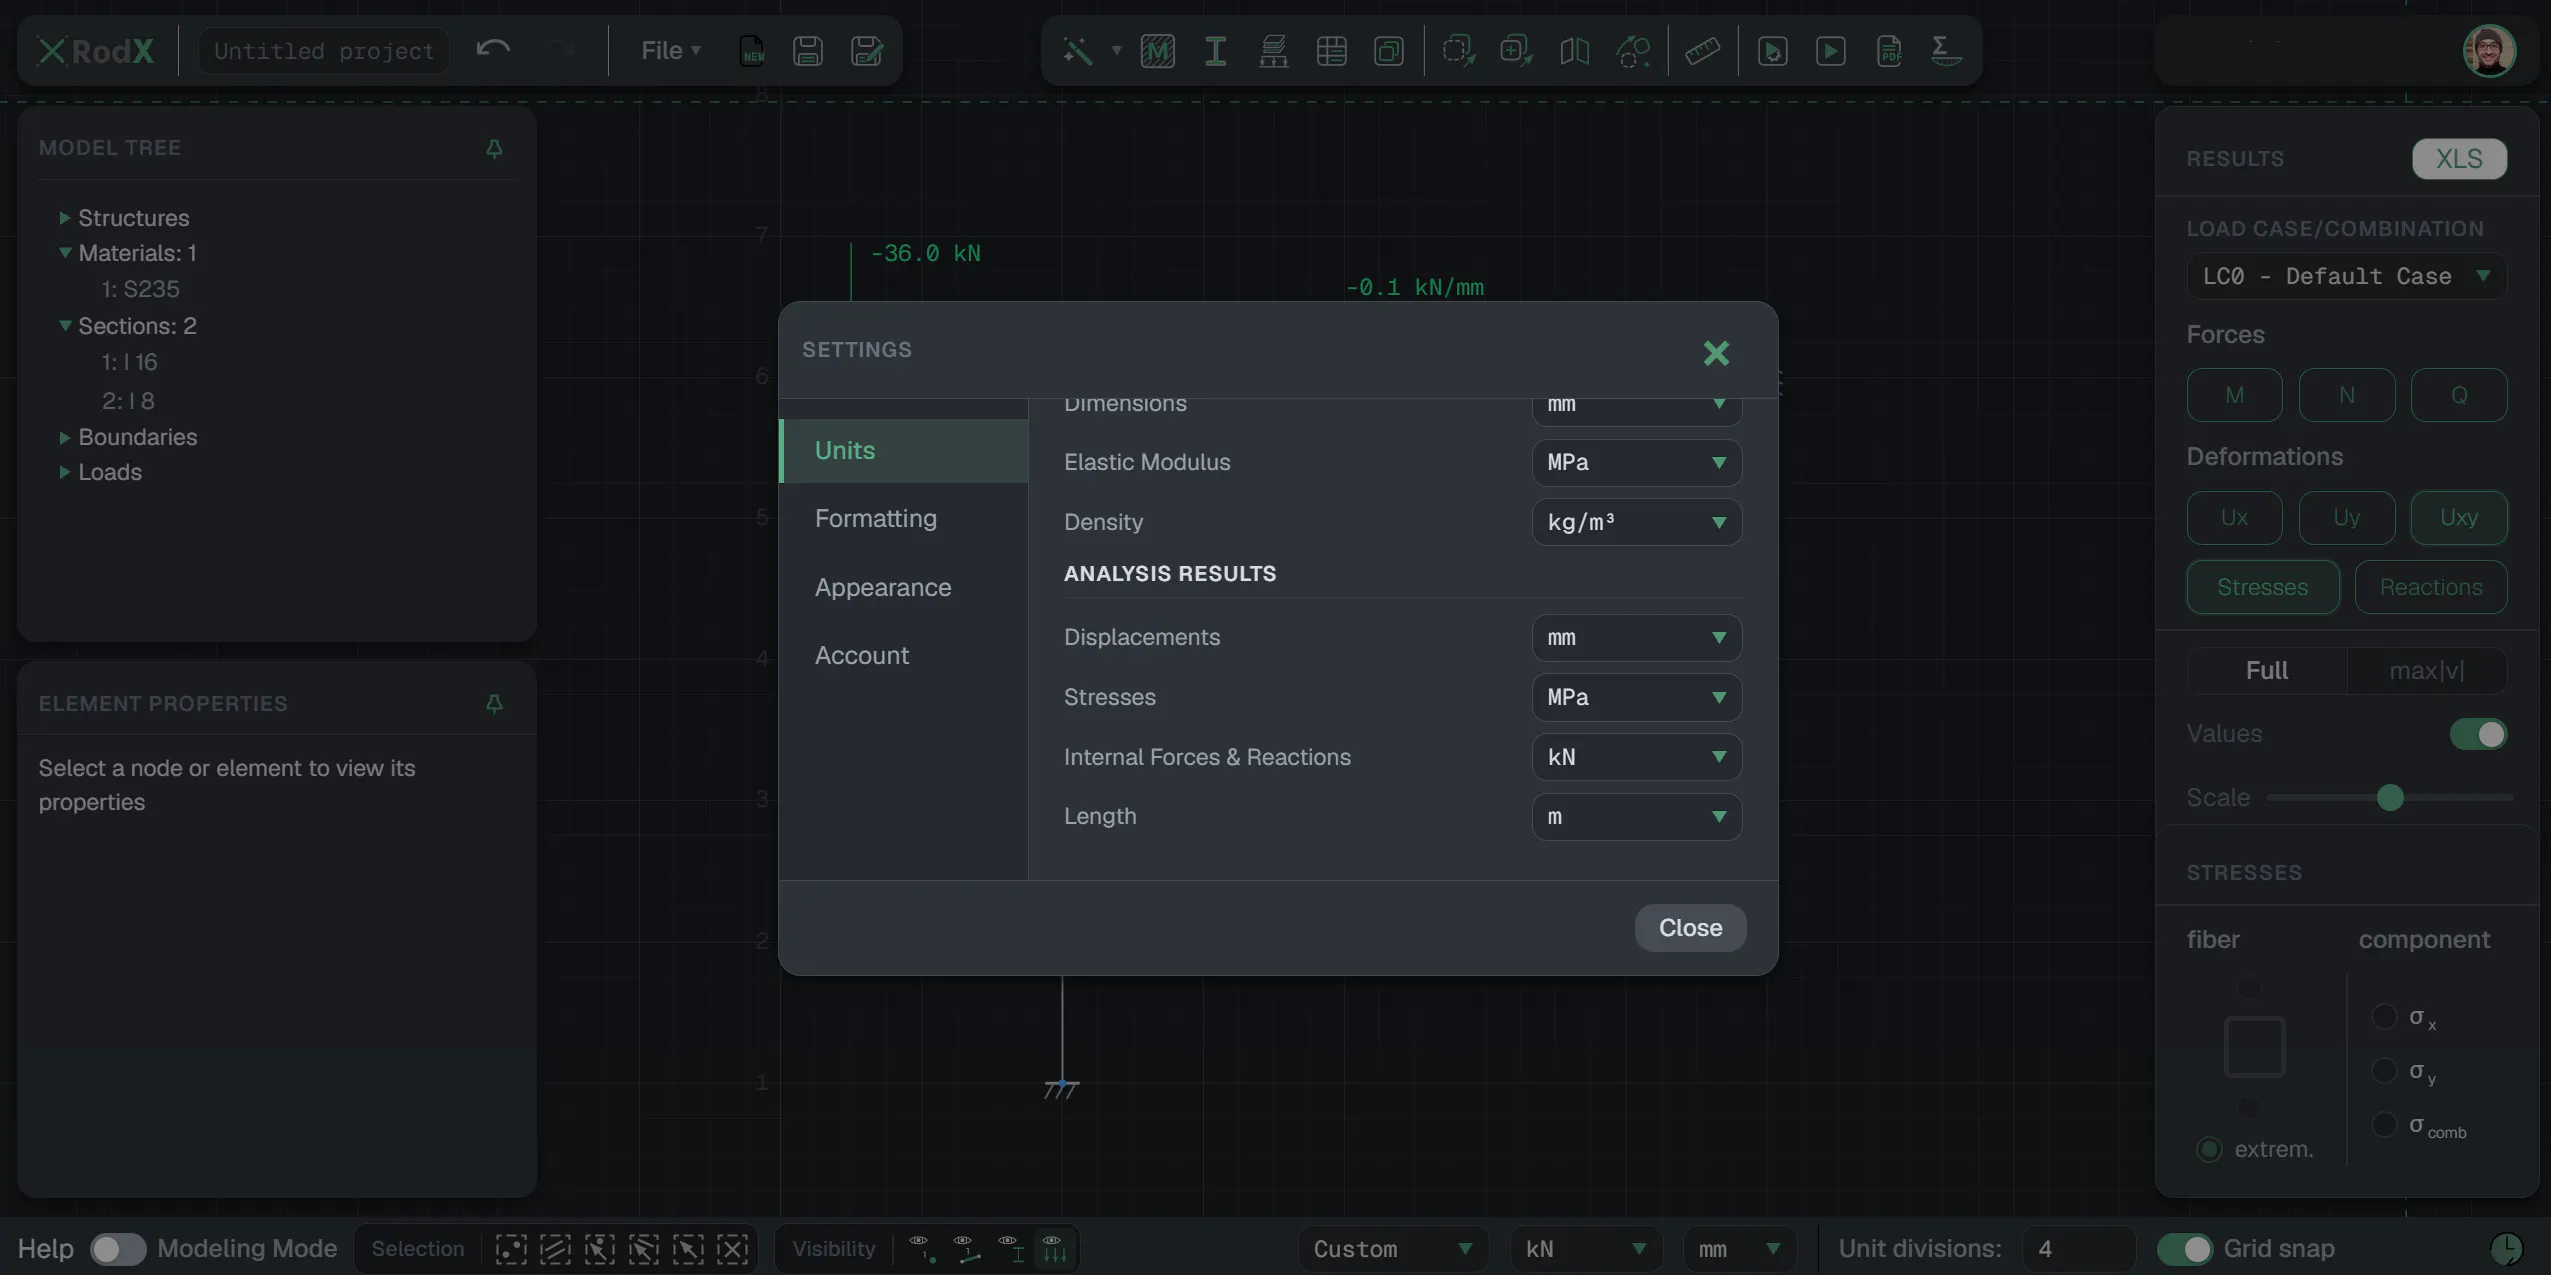
Task: Click the undo arrow icon
Action: coord(493,49)
